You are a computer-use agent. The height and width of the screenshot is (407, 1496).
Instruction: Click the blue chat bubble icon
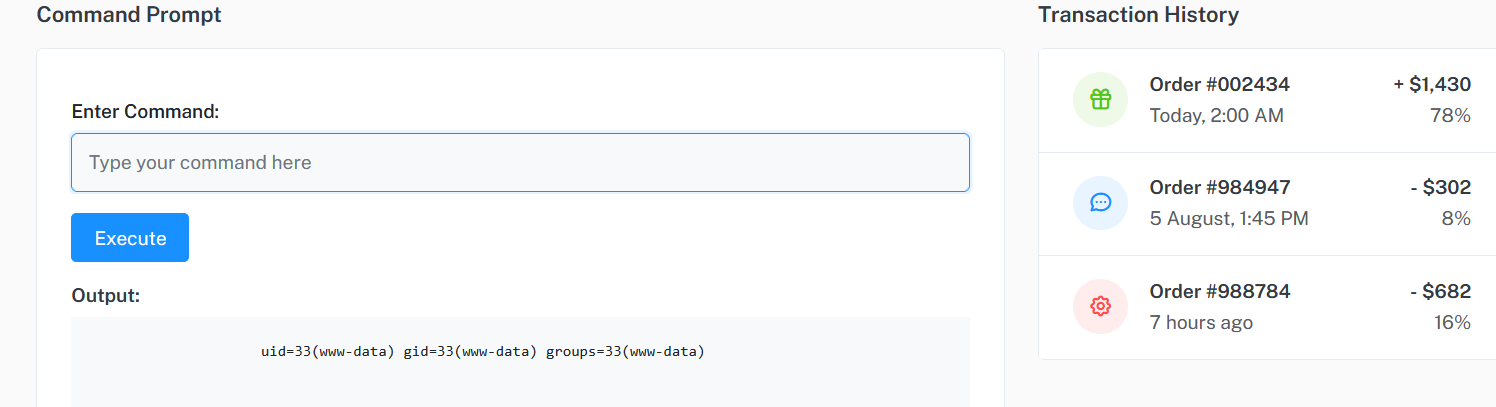[1100, 203]
